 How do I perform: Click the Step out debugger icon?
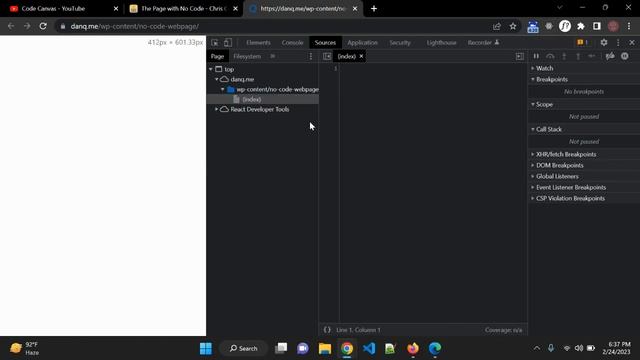(578, 56)
